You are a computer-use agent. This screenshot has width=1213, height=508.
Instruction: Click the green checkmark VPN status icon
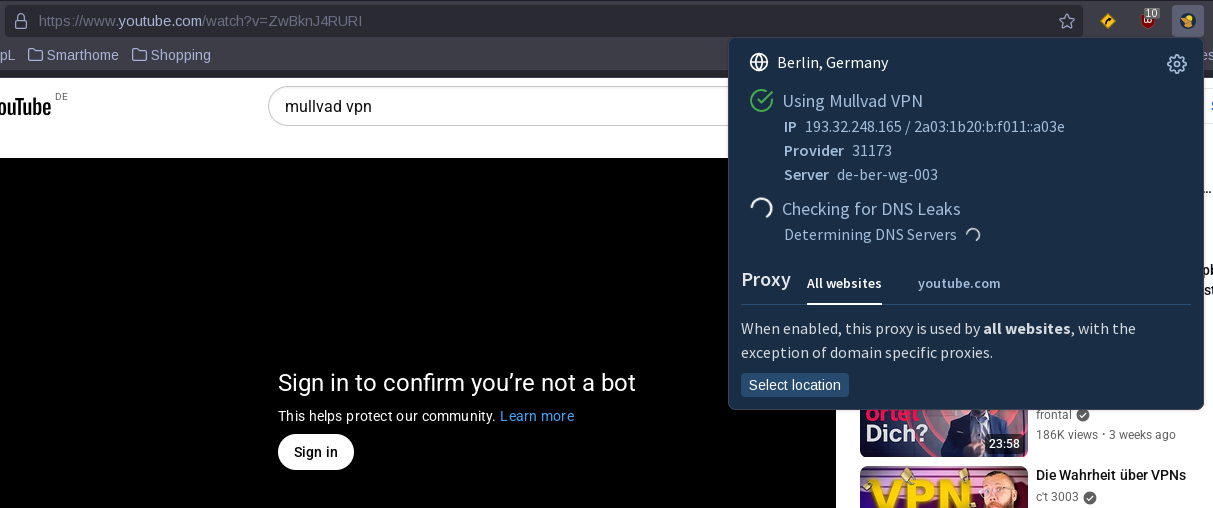point(762,100)
